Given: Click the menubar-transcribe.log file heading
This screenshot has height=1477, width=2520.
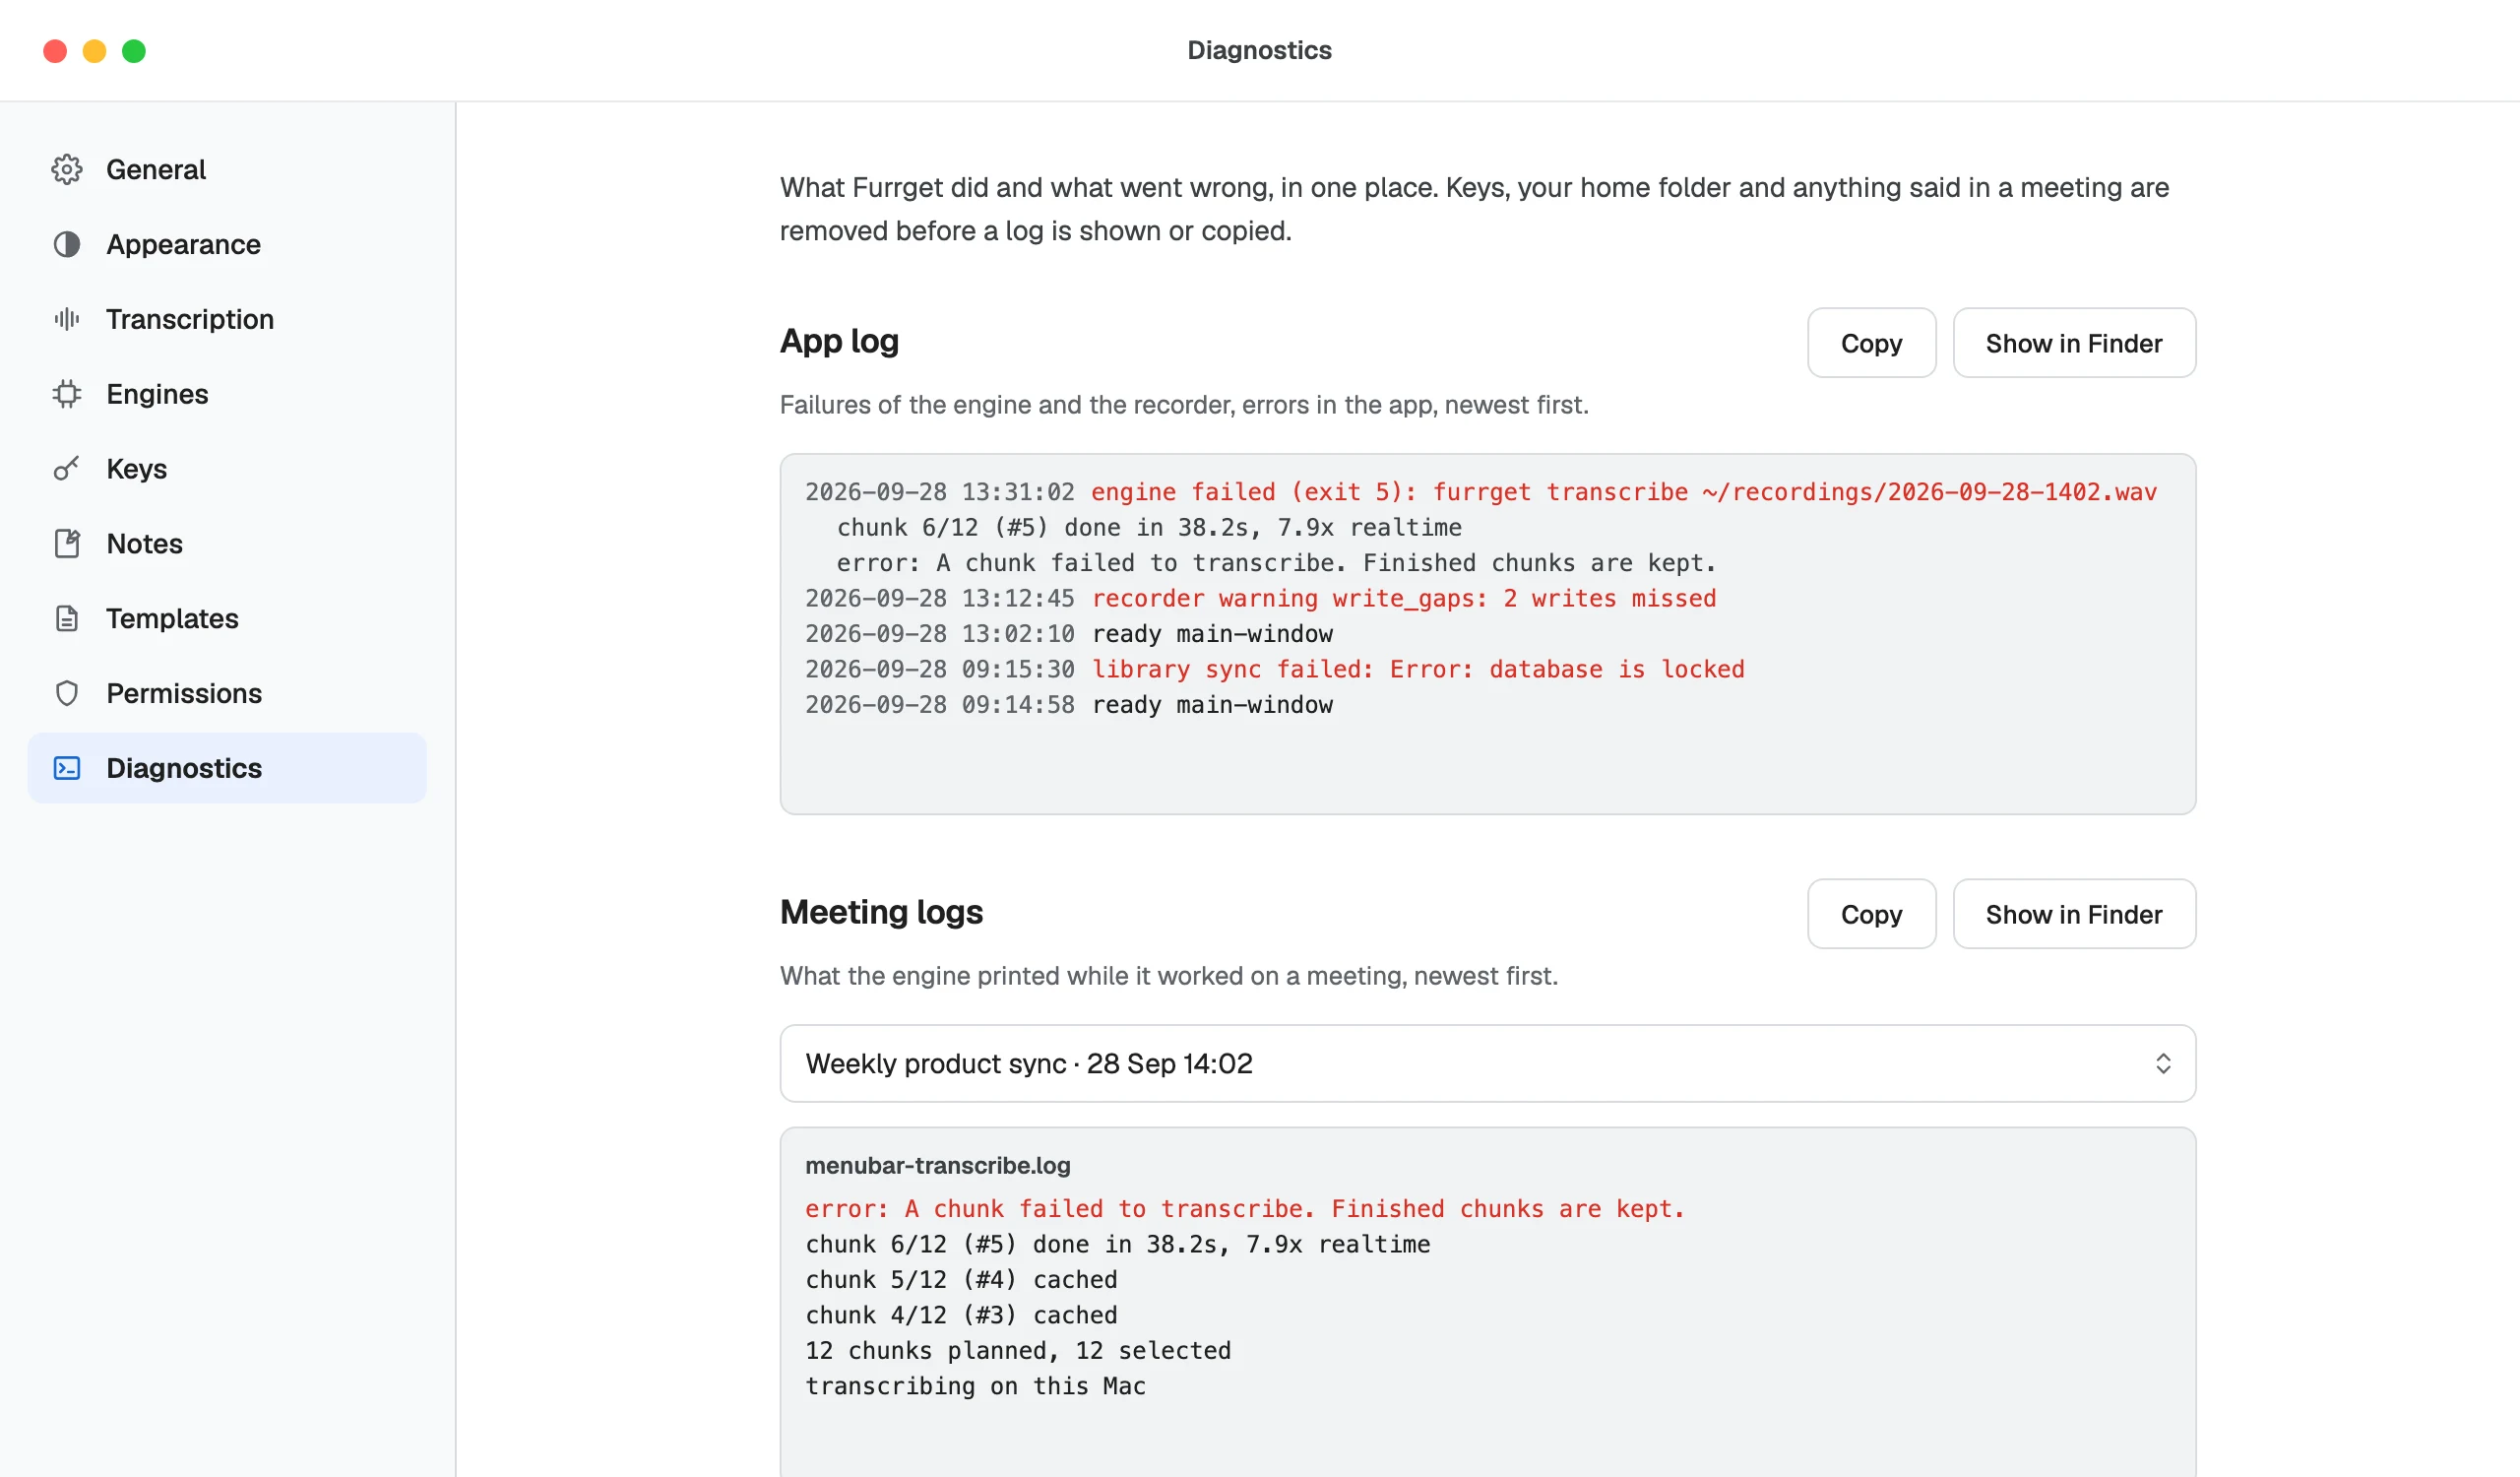Looking at the screenshot, I should point(937,1165).
